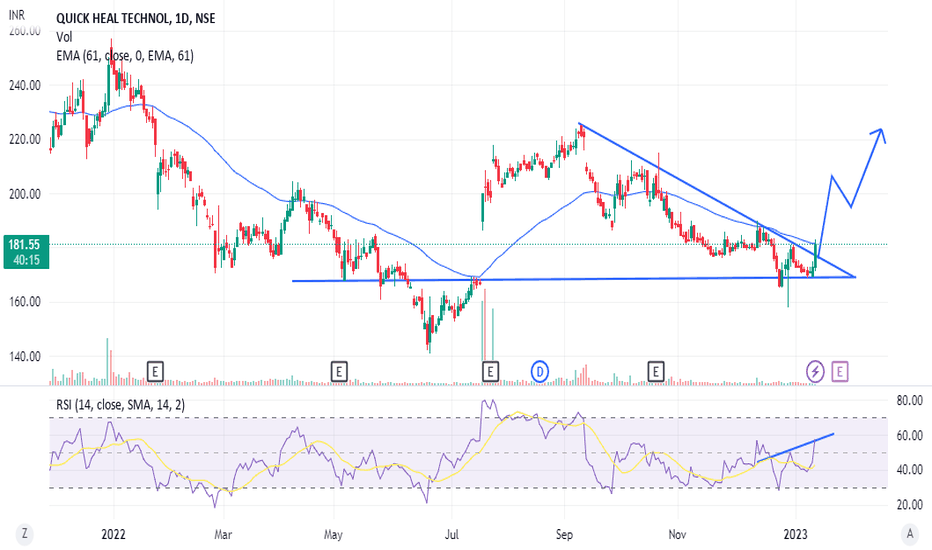Click the 220.00 price axis label
Viewport: 932px width, 550px height.
click(25, 139)
